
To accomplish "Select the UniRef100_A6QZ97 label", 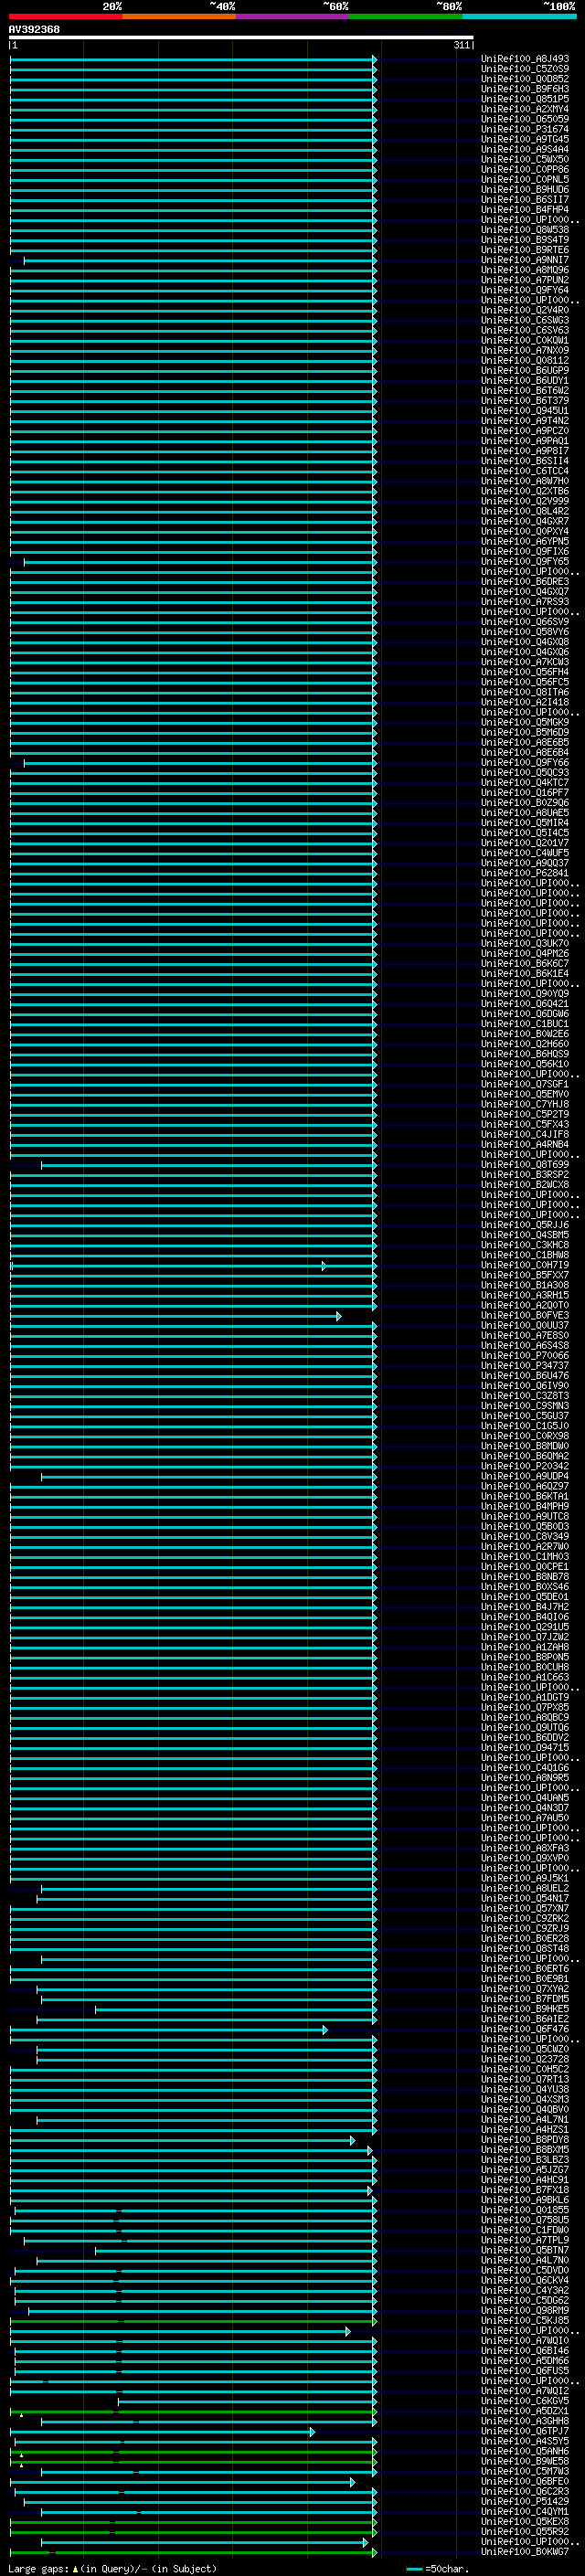I will pyautogui.click(x=525, y=1486).
